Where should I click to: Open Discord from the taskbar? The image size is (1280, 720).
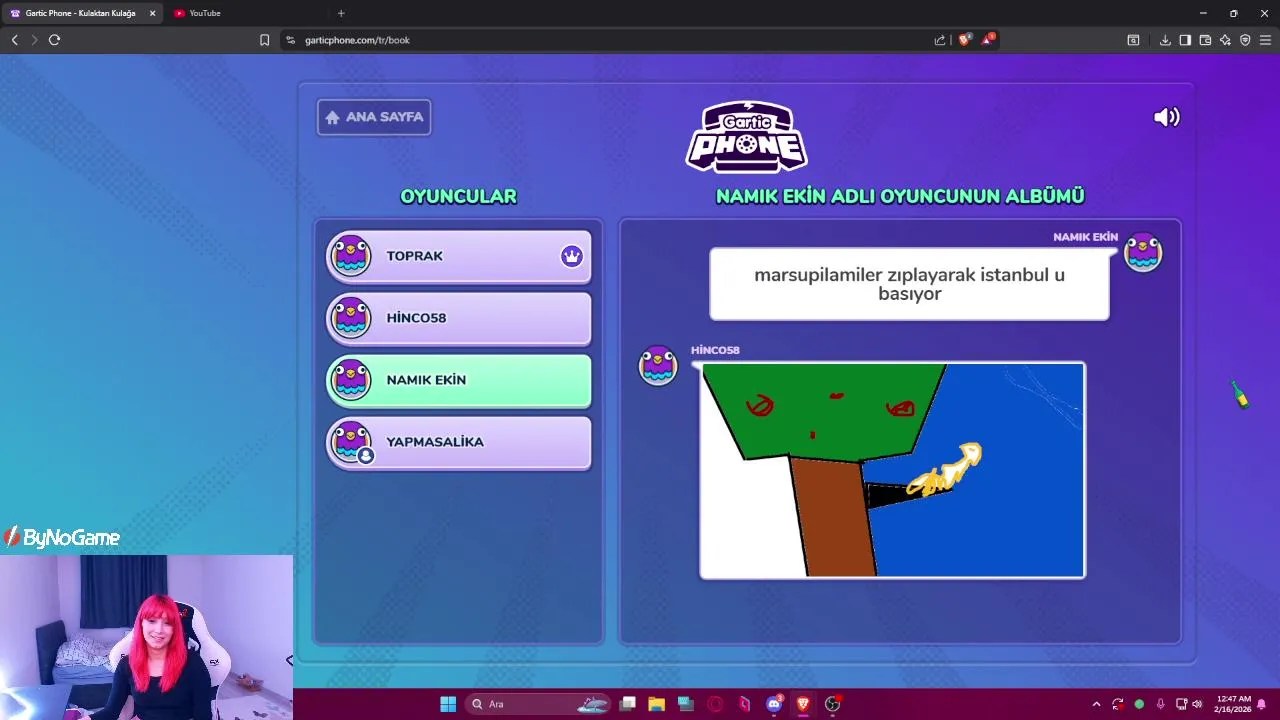pos(774,704)
